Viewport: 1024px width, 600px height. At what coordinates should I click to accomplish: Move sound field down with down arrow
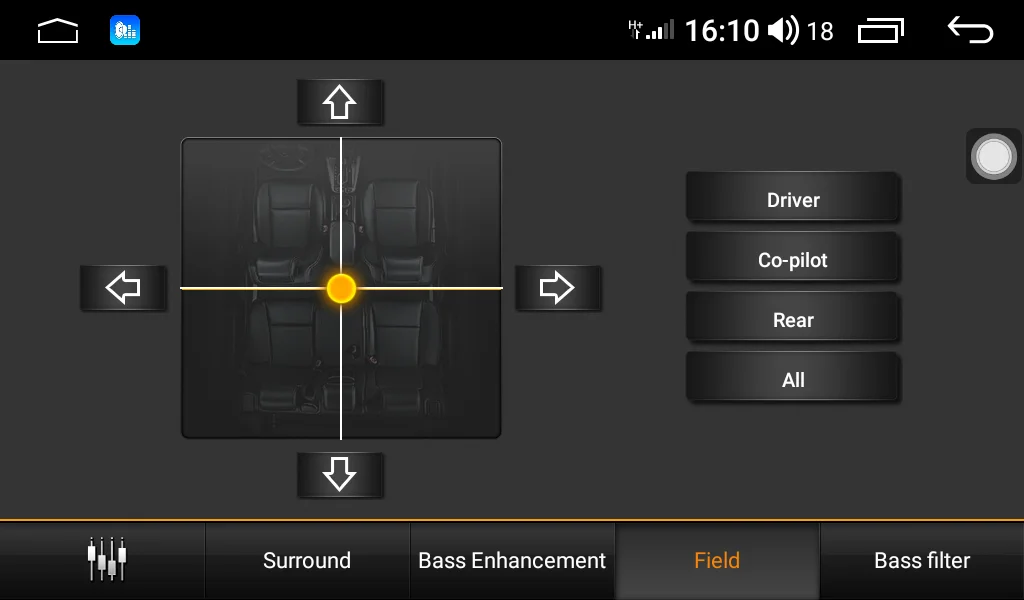click(x=340, y=475)
